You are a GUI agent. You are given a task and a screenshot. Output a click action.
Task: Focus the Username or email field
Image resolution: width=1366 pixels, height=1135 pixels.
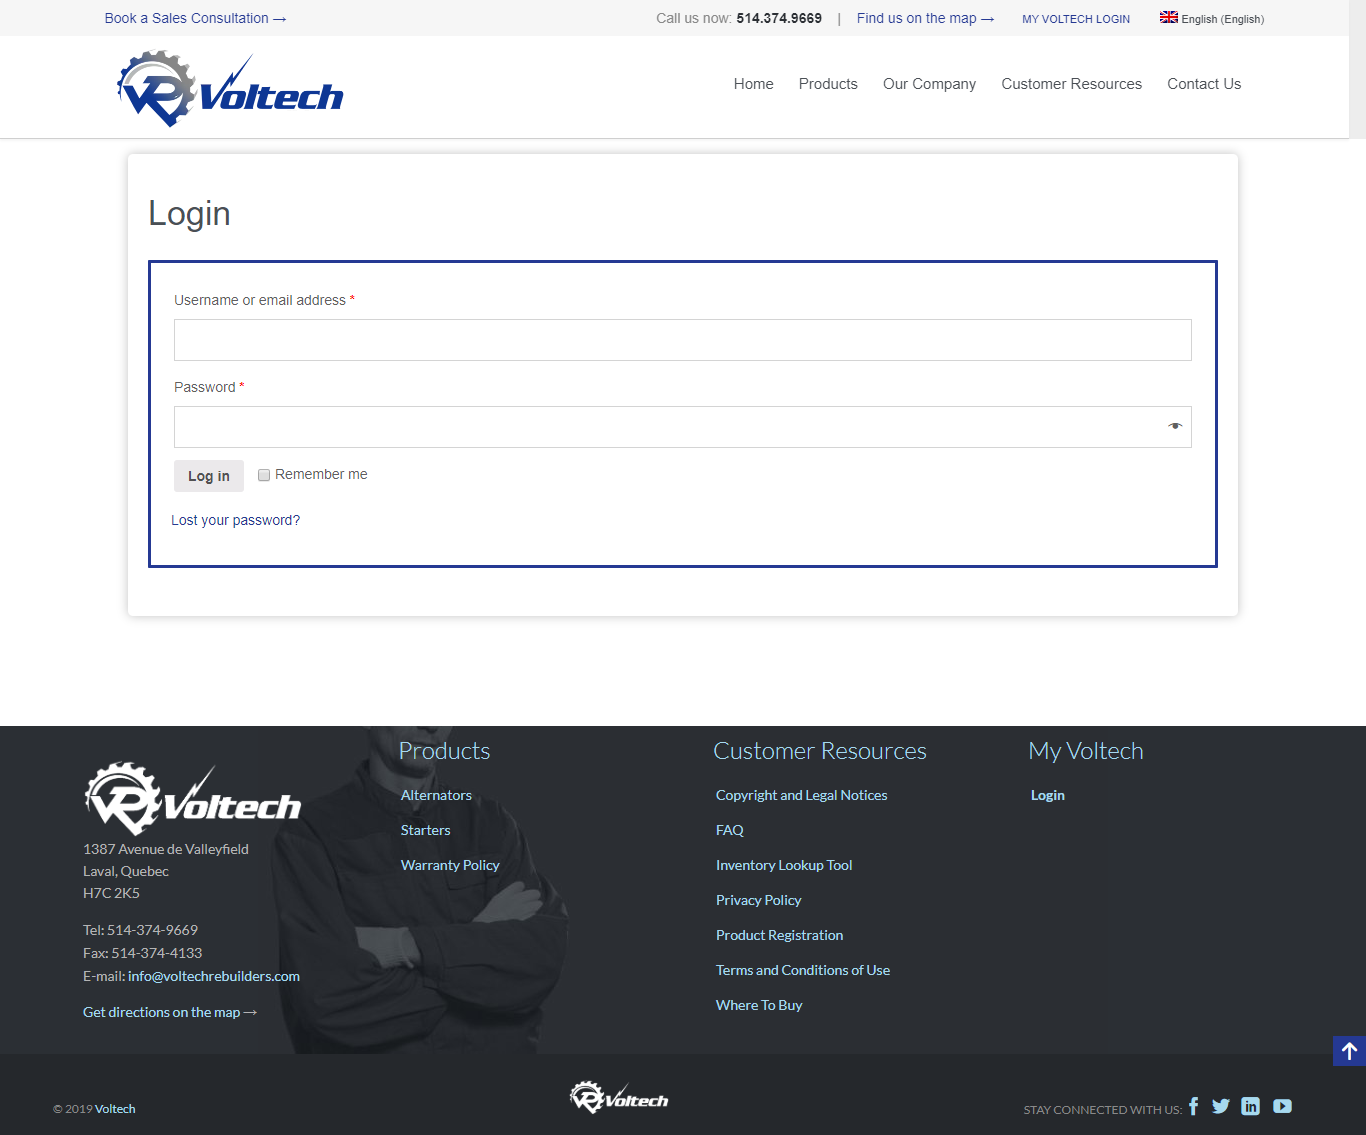682,340
